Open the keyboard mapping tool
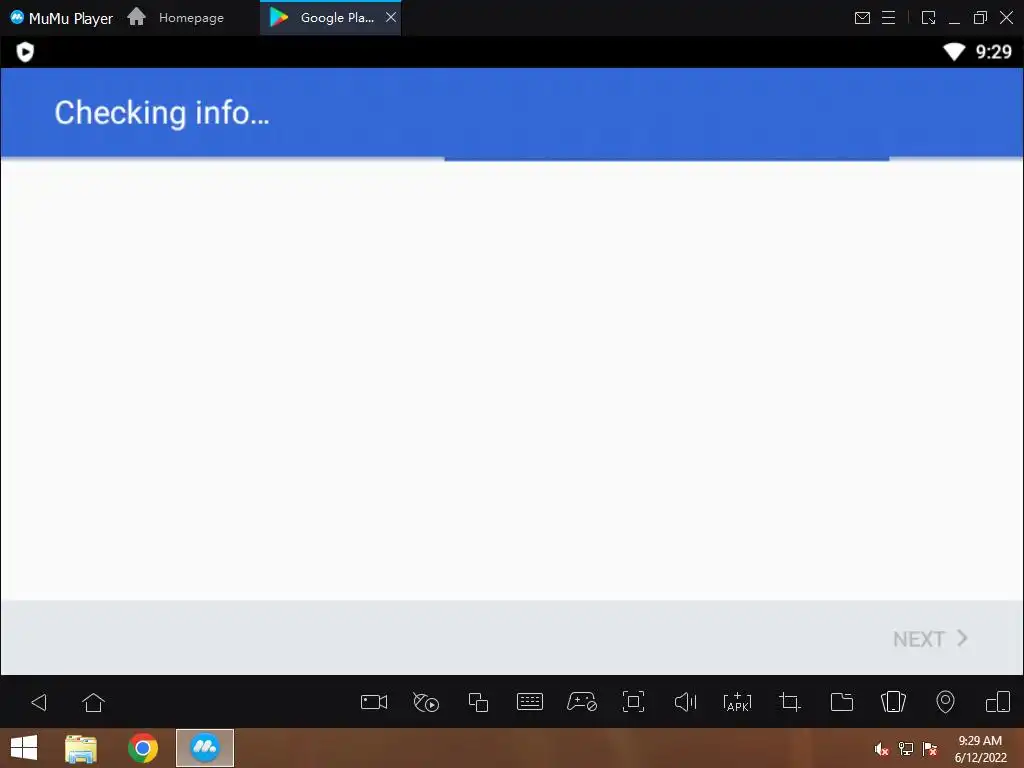1024x768 pixels. (x=530, y=702)
